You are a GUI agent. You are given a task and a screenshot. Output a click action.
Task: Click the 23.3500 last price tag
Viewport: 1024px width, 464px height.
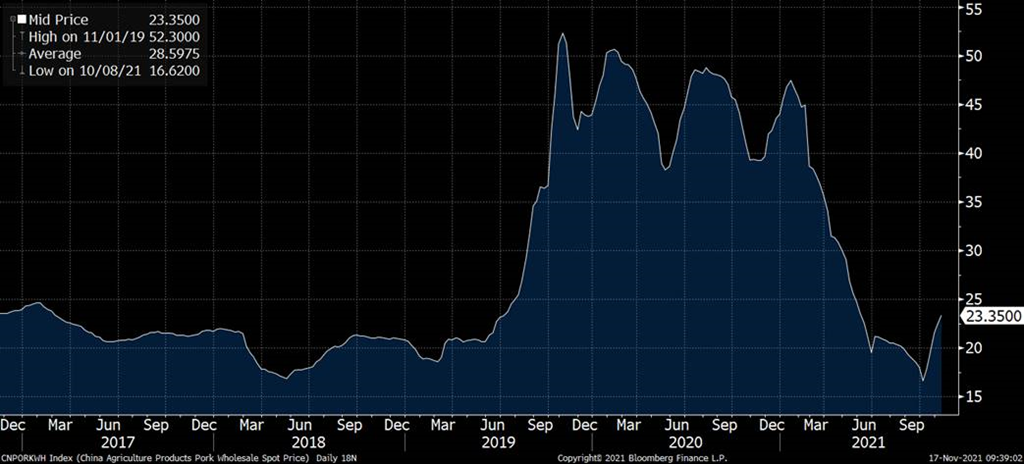[x=991, y=316]
